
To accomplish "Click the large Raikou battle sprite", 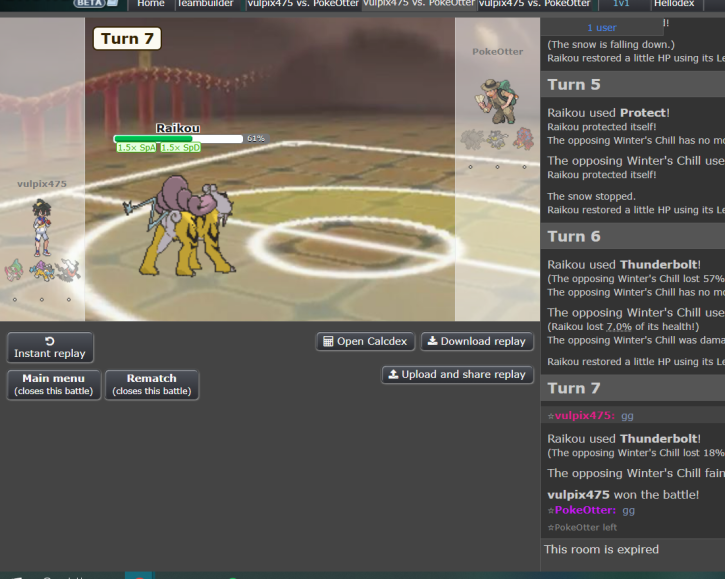I will tap(180, 226).
